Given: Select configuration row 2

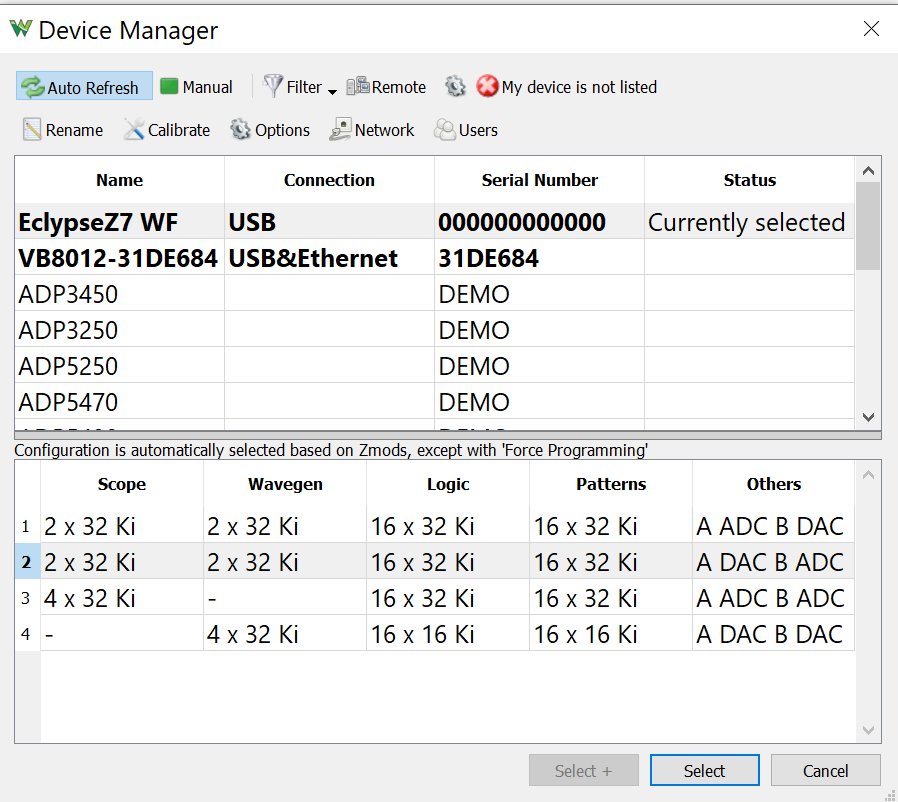Looking at the screenshot, I should click(x=434, y=561).
